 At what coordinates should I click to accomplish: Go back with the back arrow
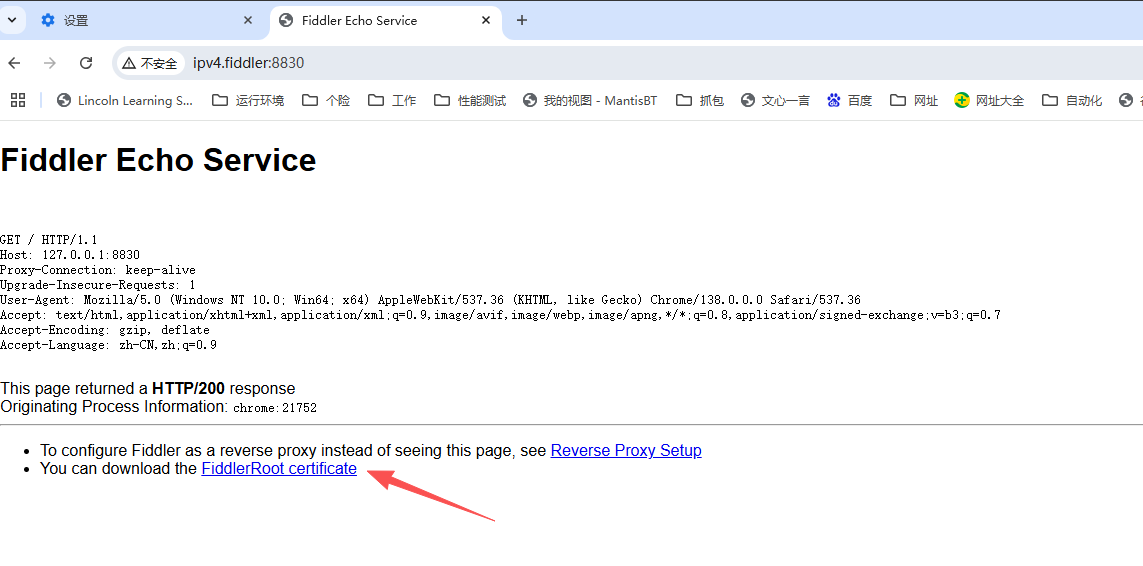[x=15, y=63]
